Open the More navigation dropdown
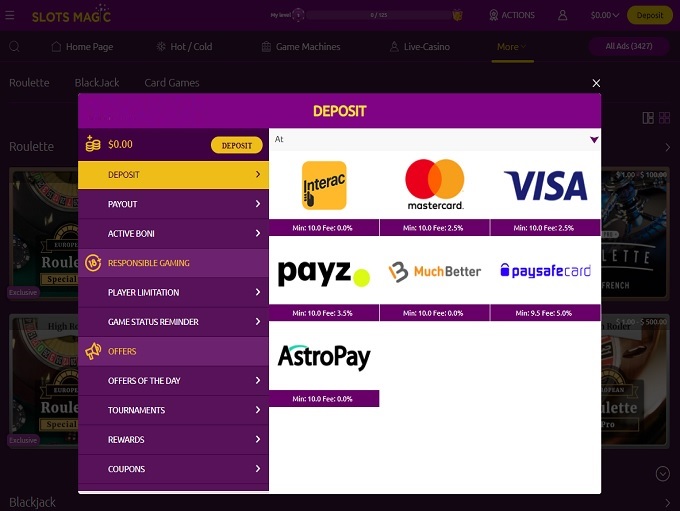Viewport: 680px width, 511px height. tap(512, 46)
